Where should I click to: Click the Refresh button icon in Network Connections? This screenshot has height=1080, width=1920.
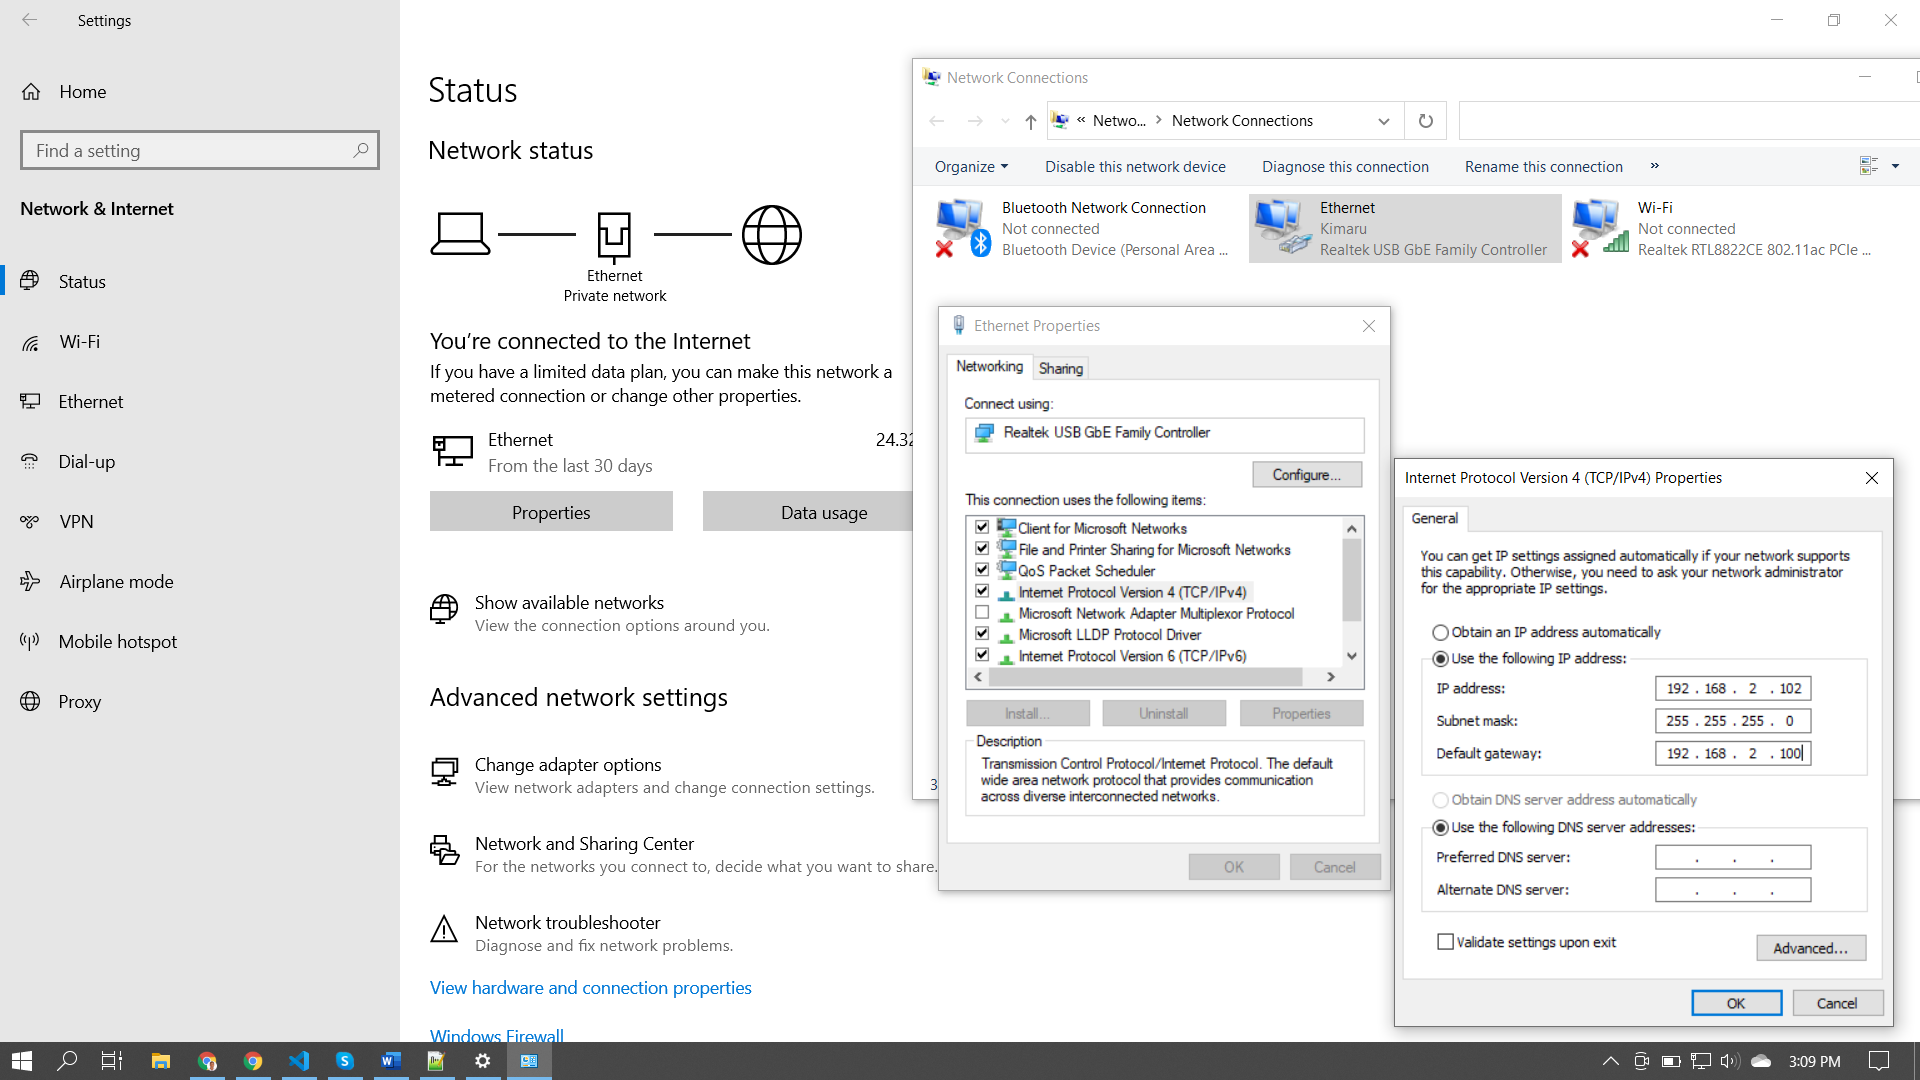pos(1425,121)
